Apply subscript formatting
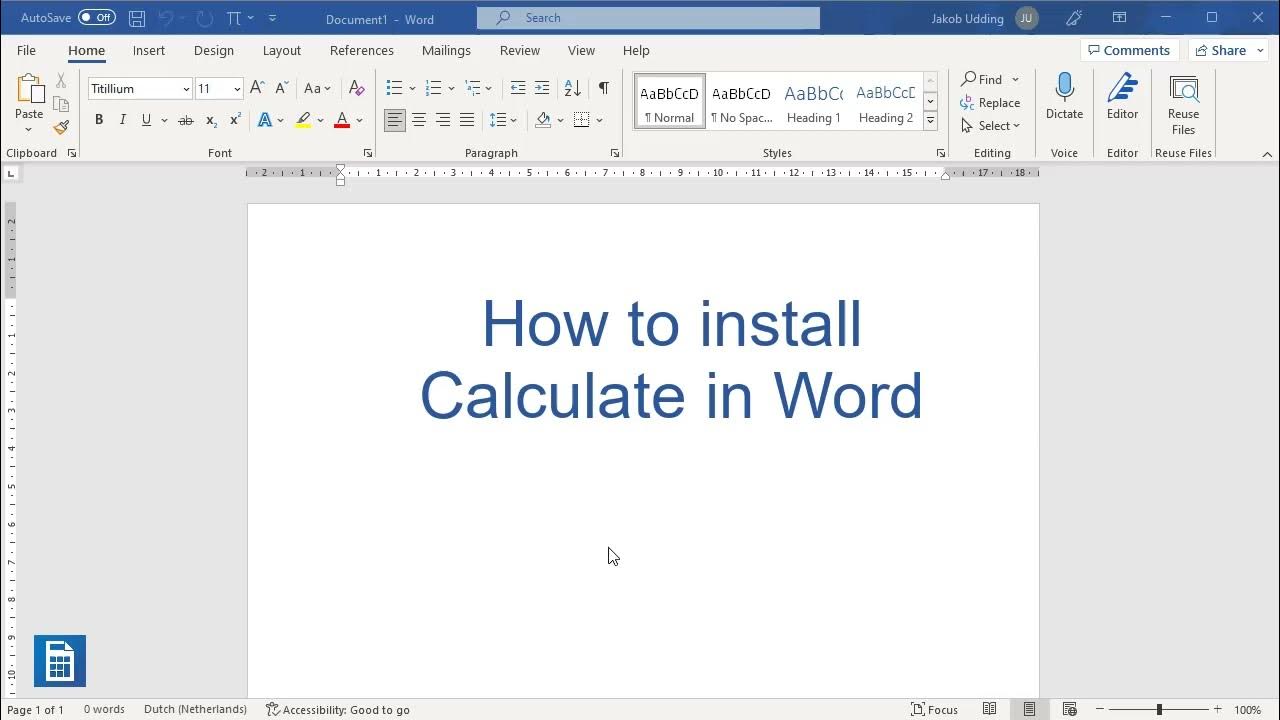 tap(211, 120)
